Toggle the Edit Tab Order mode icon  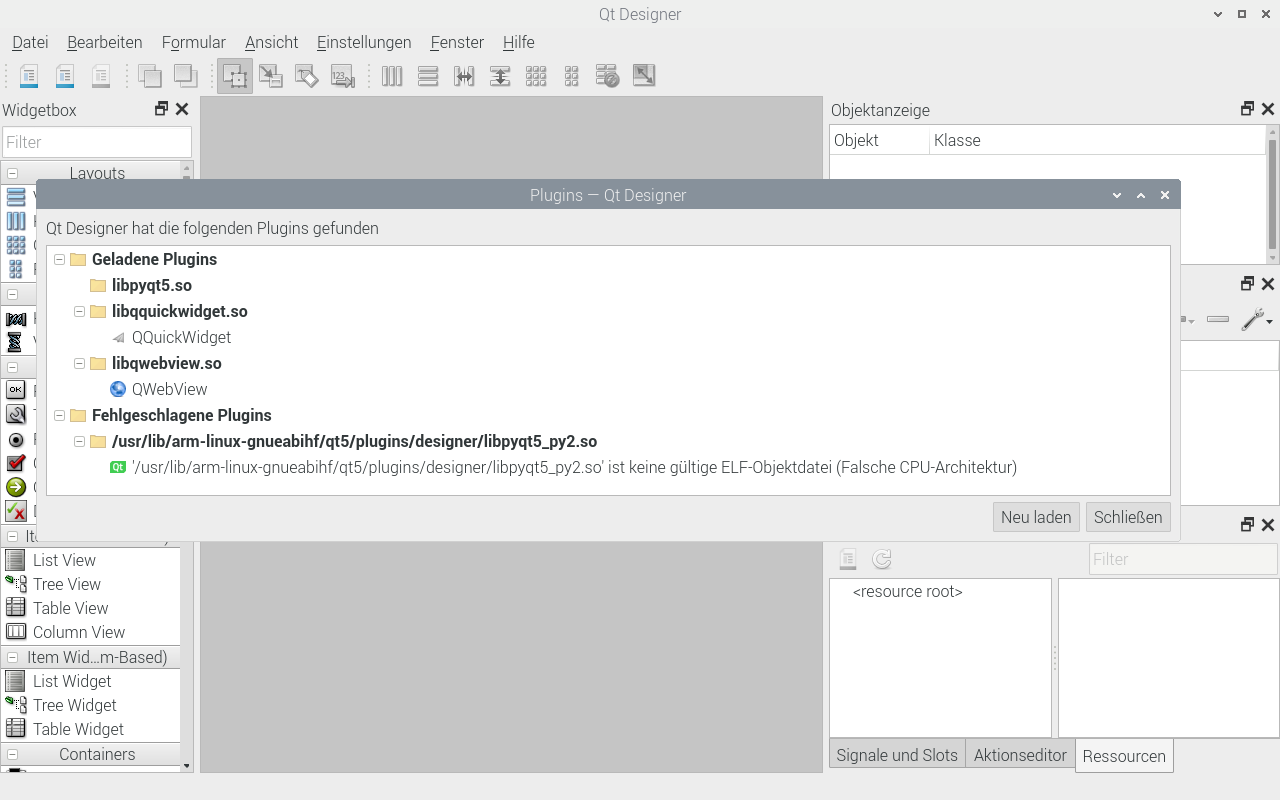[x=343, y=76]
